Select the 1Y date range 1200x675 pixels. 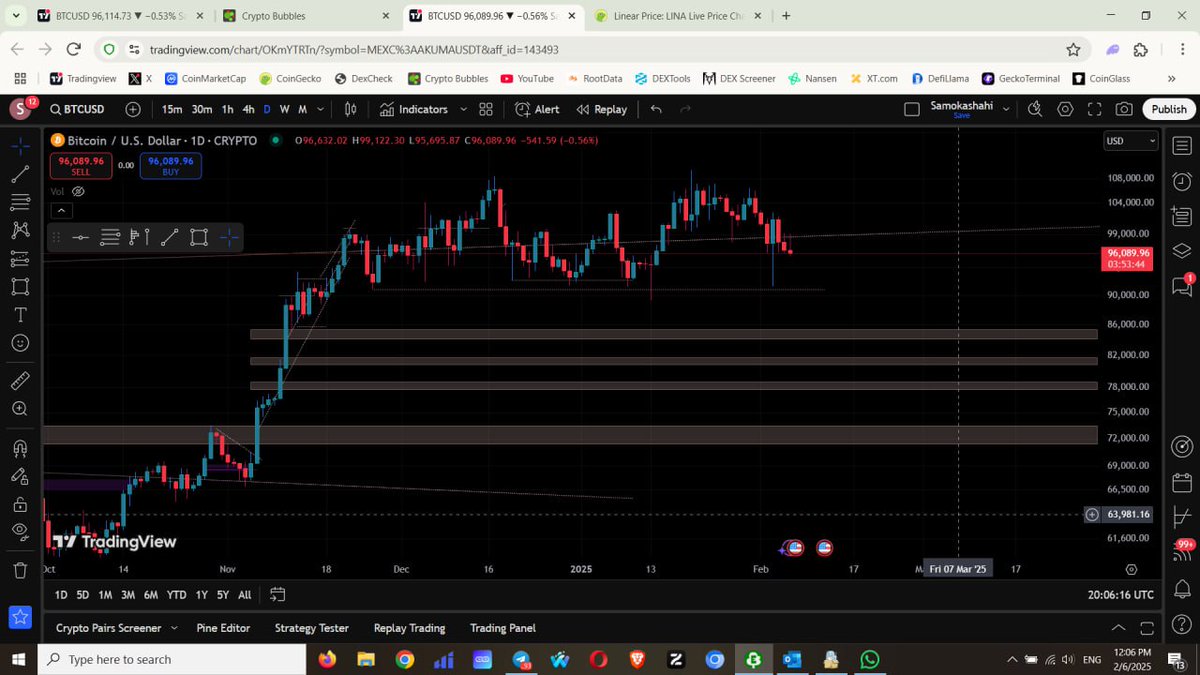(x=200, y=594)
